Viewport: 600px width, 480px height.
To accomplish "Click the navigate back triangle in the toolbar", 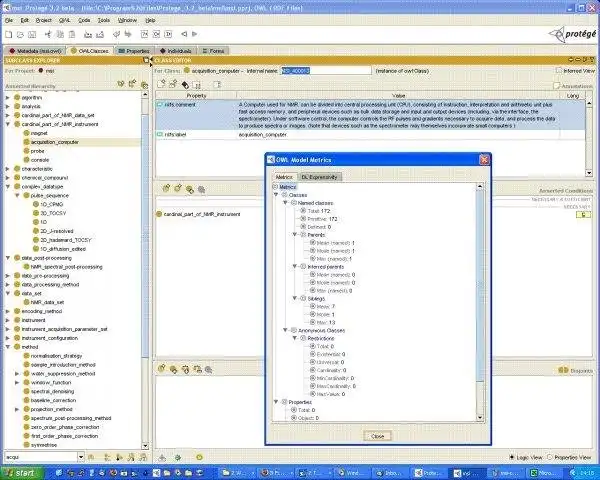I will (x=184, y=34).
